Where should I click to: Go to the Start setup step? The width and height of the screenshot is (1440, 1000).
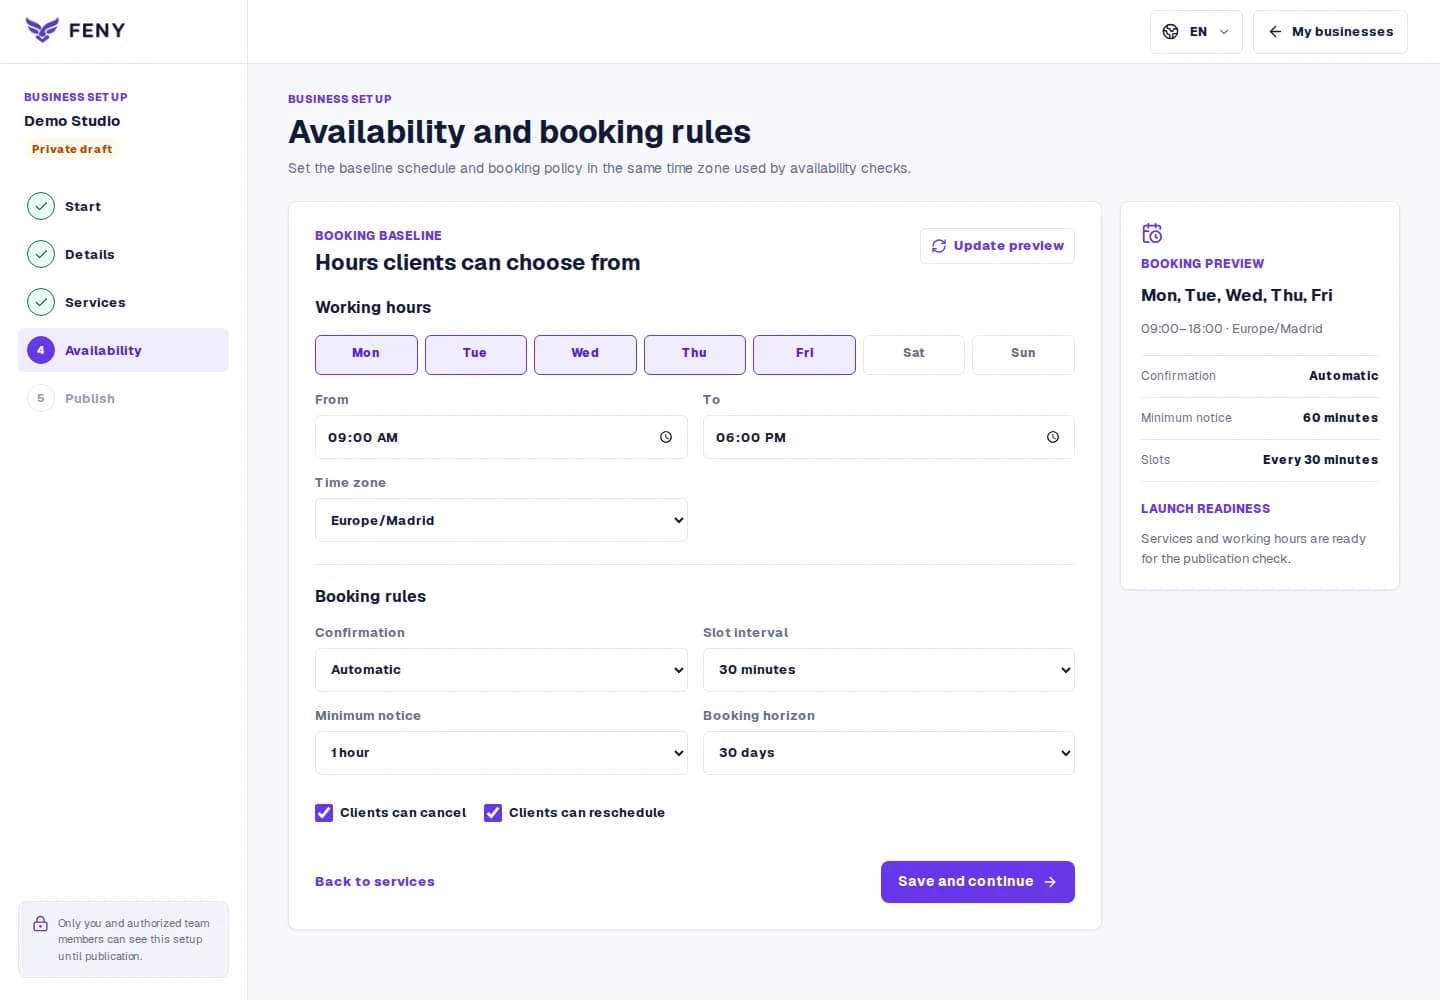coord(123,206)
